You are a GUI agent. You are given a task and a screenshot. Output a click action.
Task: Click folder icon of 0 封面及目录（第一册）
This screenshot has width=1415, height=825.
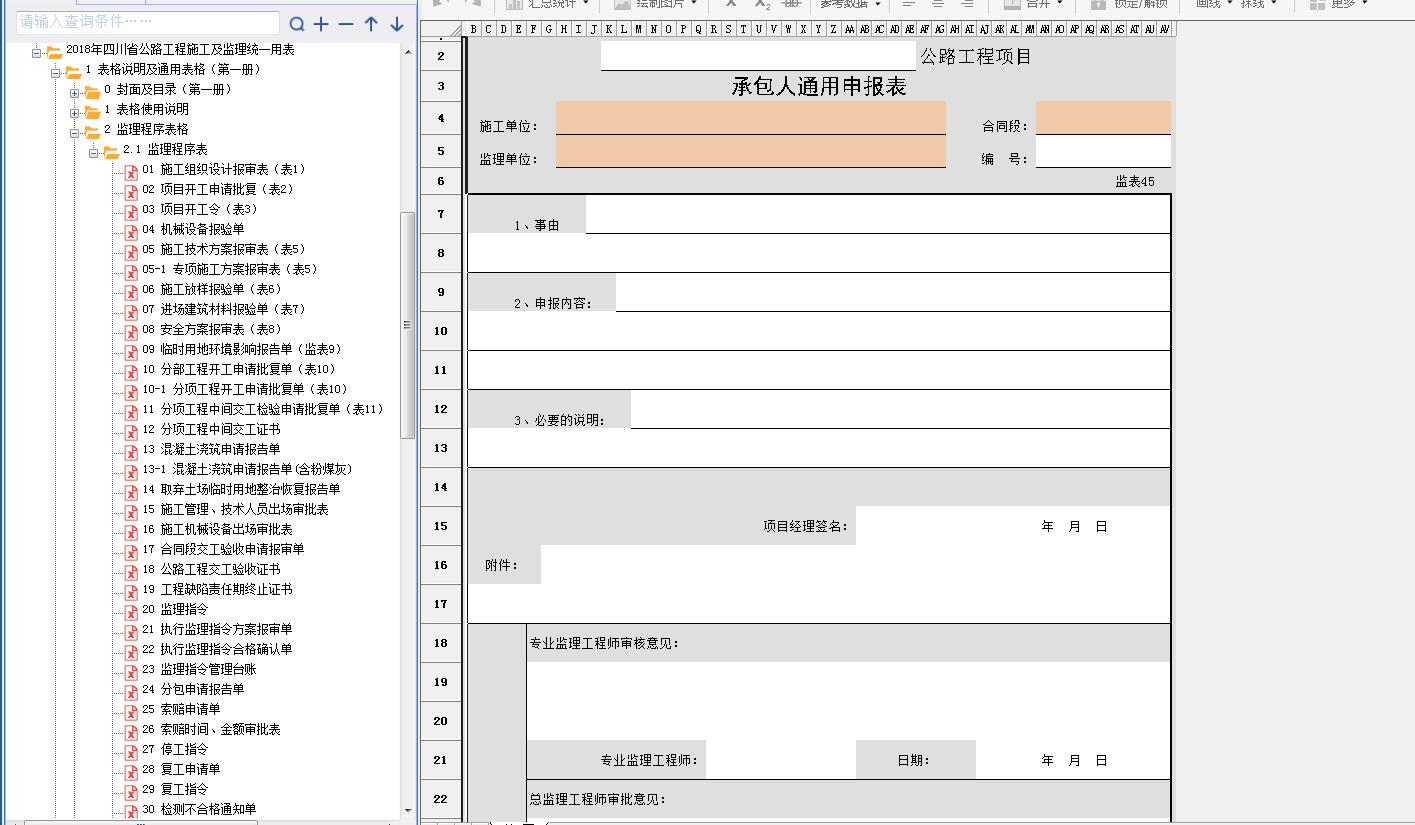[92, 92]
